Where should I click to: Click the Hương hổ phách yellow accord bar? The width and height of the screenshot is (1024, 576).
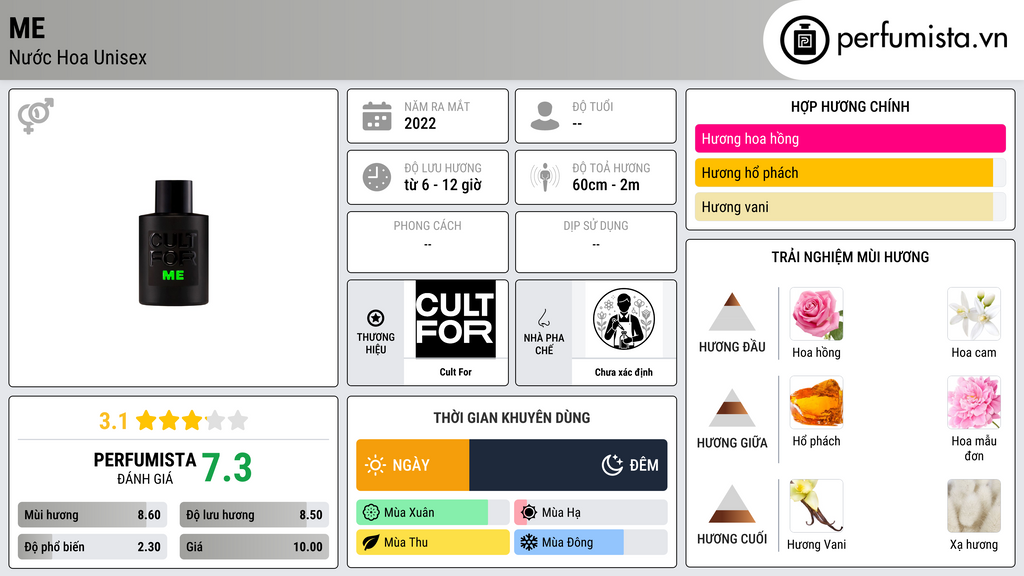click(x=850, y=173)
